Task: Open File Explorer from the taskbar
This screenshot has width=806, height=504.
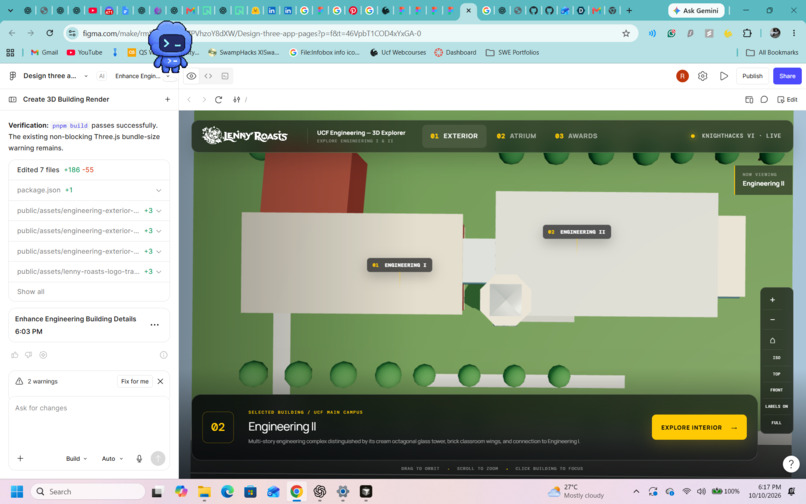Action: pos(204,492)
